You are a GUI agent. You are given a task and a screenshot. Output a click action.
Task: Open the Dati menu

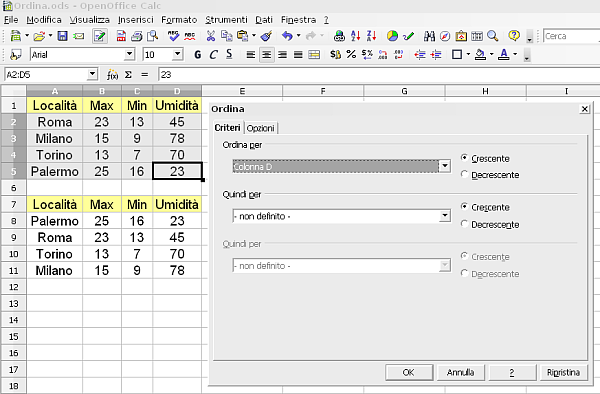(264, 20)
